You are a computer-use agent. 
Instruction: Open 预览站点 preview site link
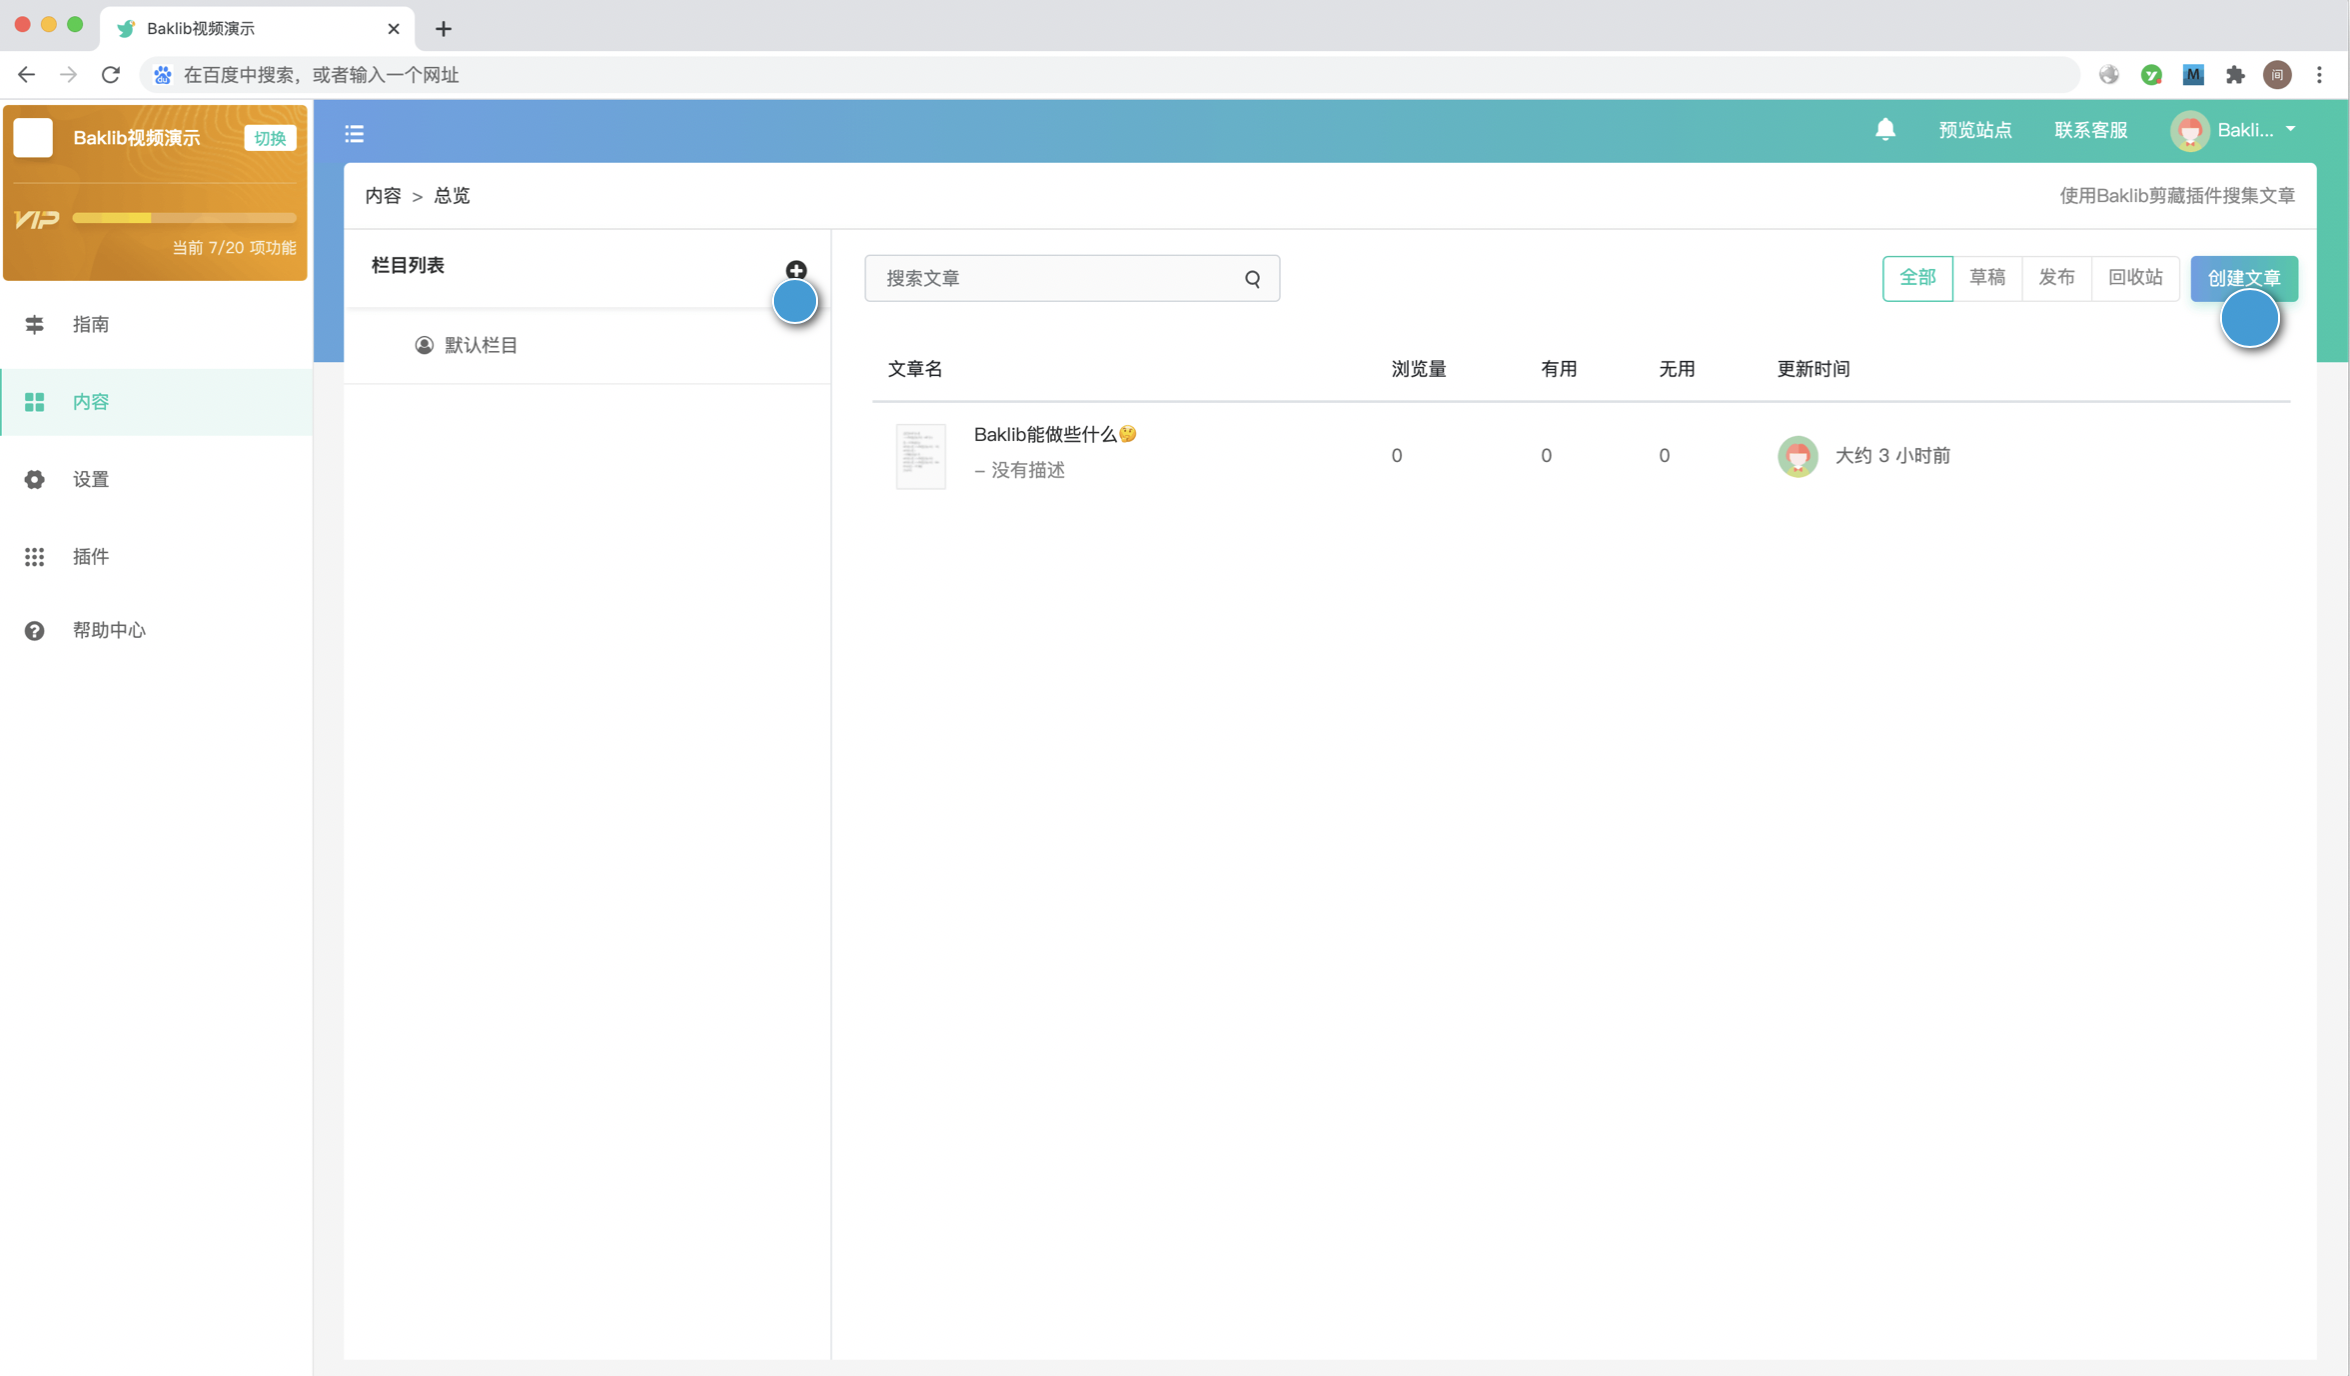[x=1974, y=130]
